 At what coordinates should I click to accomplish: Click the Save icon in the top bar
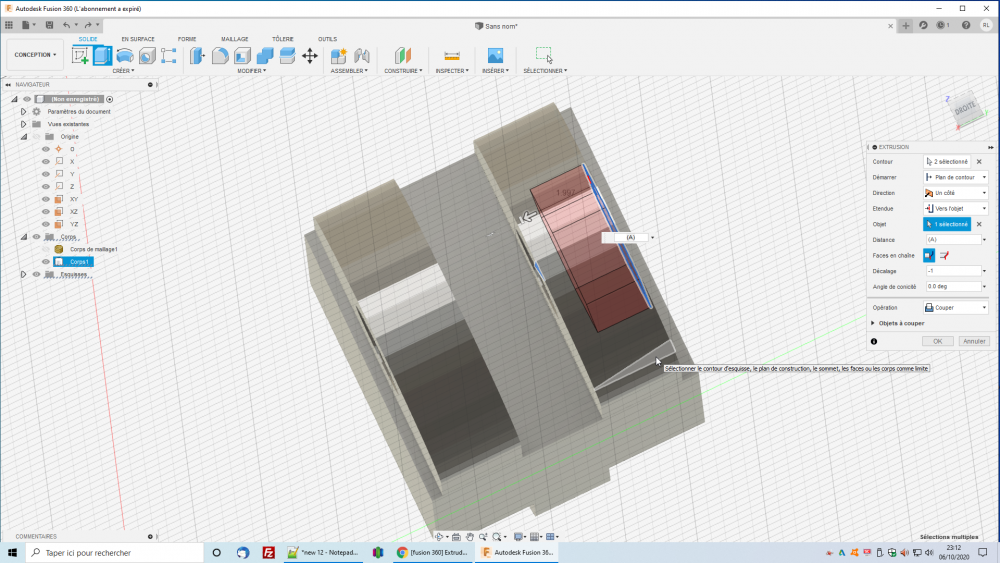[x=49, y=25]
